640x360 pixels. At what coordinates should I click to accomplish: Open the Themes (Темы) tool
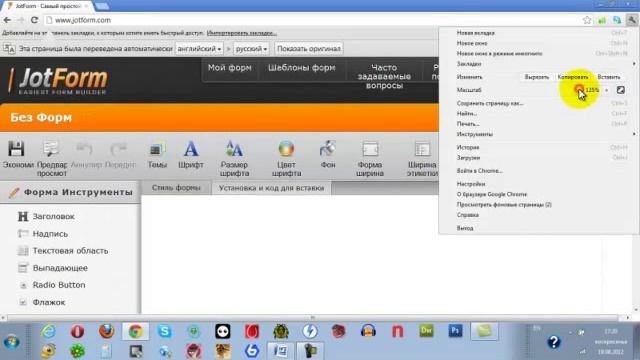point(157,150)
